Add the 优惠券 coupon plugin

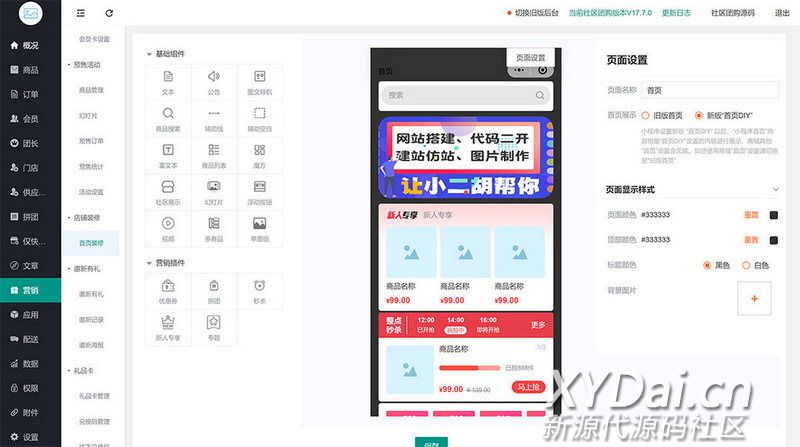click(x=168, y=292)
